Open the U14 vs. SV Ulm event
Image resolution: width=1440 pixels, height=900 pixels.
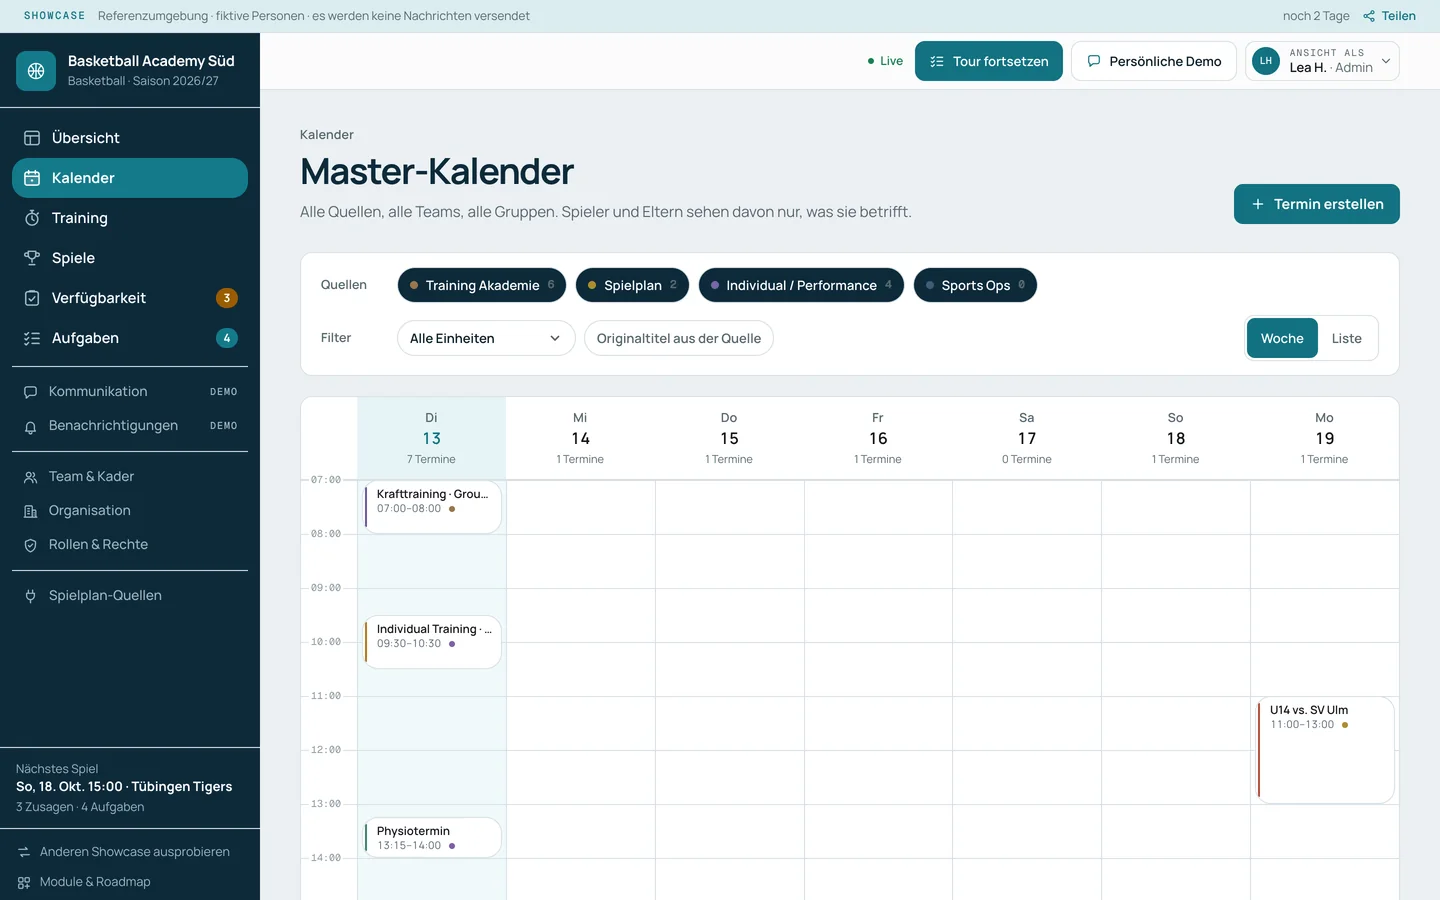(x=1325, y=750)
